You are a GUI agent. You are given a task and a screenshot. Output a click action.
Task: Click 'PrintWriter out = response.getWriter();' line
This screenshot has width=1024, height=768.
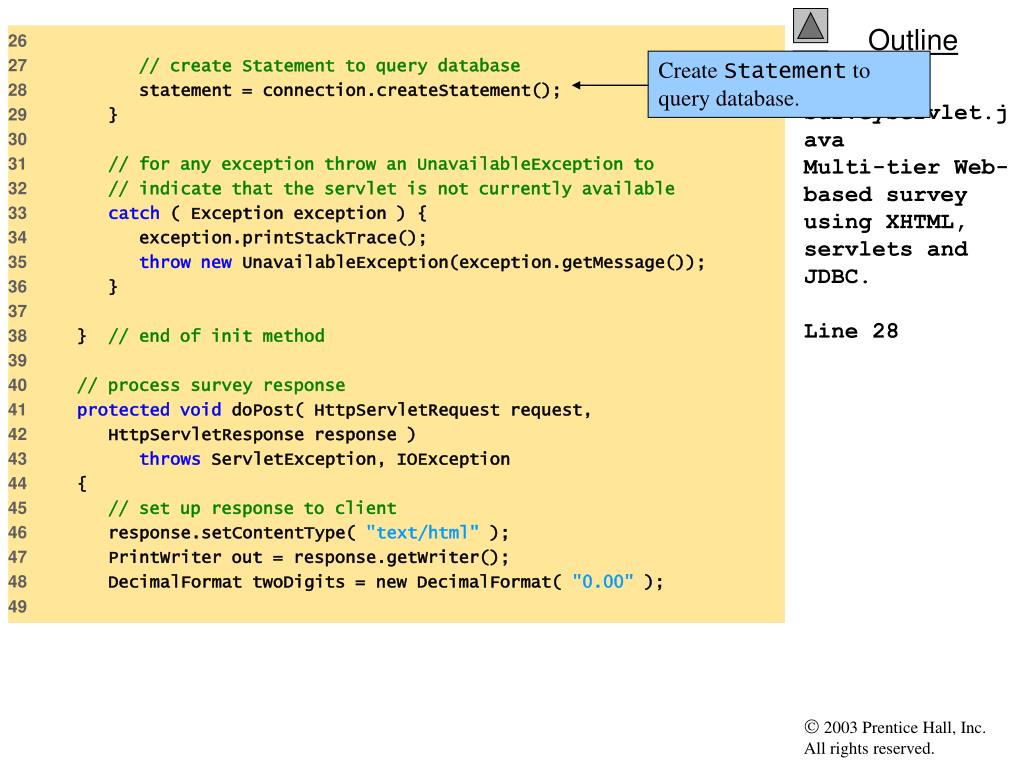(308, 558)
